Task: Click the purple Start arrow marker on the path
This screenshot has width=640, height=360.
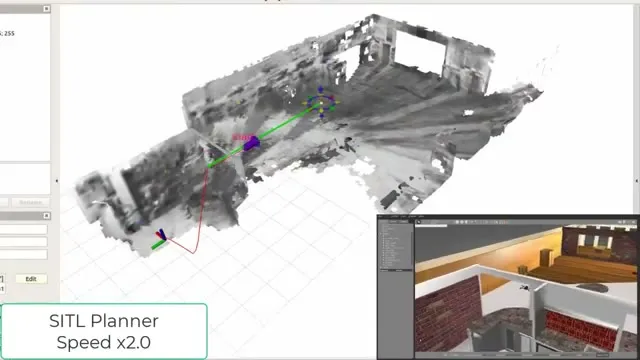Action: [x=251, y=144]
